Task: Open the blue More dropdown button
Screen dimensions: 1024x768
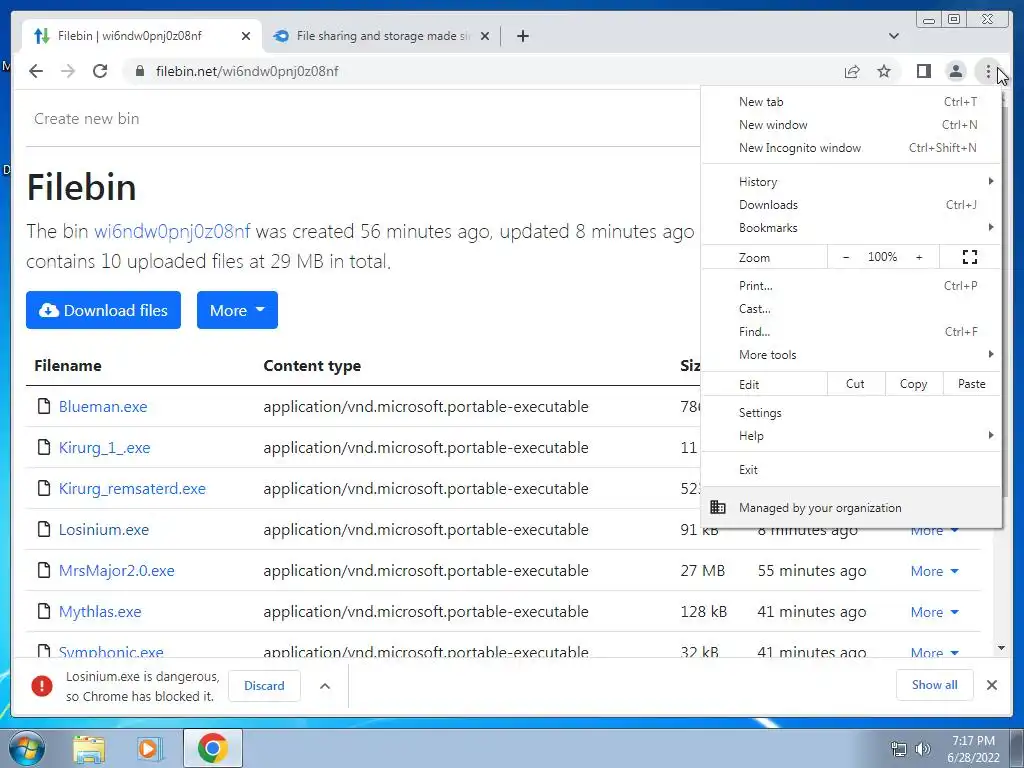Action: tap(237, 310)
